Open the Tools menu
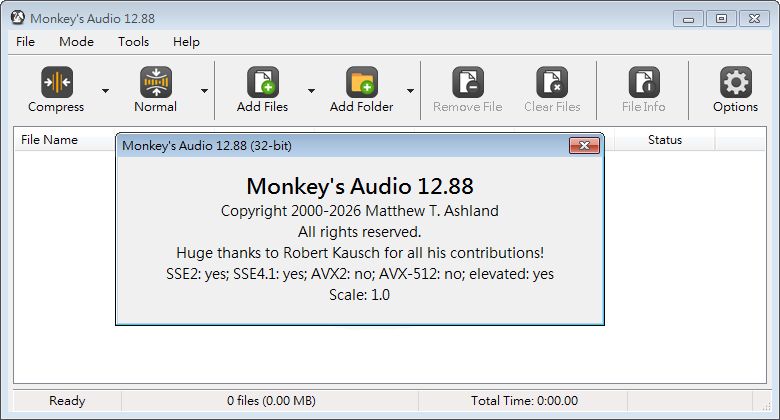Screen dimensions: 780x420 [133, 42]
